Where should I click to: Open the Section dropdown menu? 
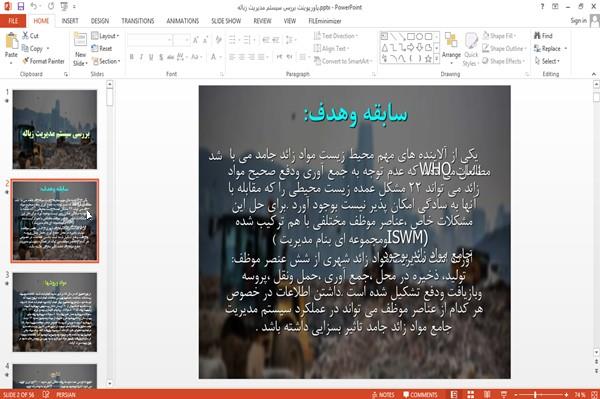point(106,61)
